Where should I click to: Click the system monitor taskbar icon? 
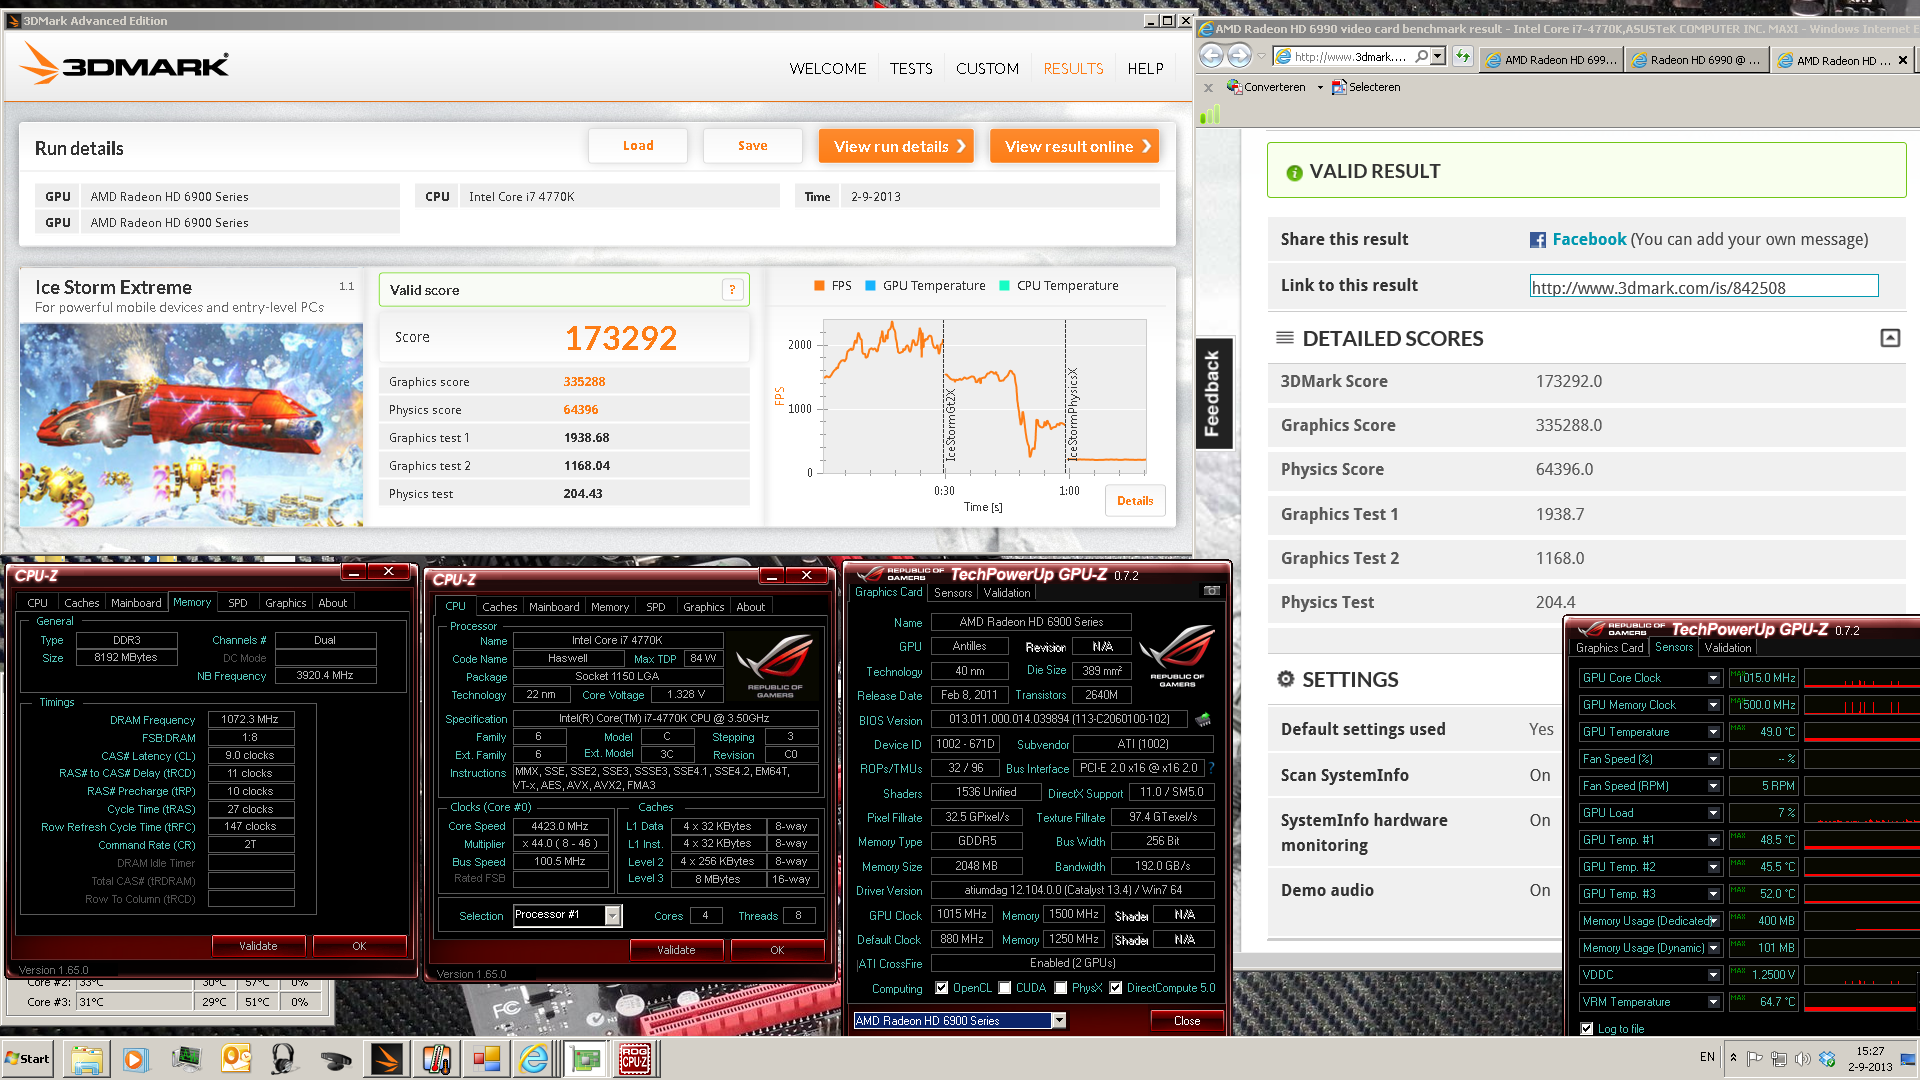(186, 1059)
